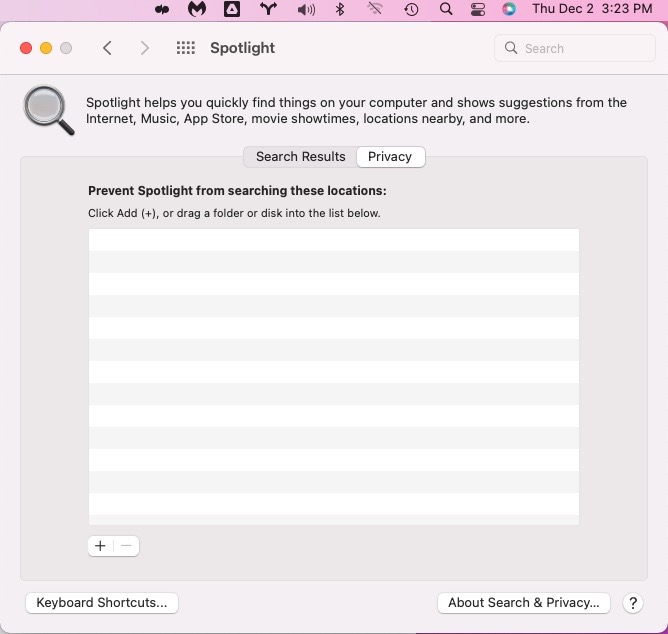Image resolution: width=668 pixels, height=634 pixels.
Task: Open Control Center in menu bar
Action: [x=478, y=9]
